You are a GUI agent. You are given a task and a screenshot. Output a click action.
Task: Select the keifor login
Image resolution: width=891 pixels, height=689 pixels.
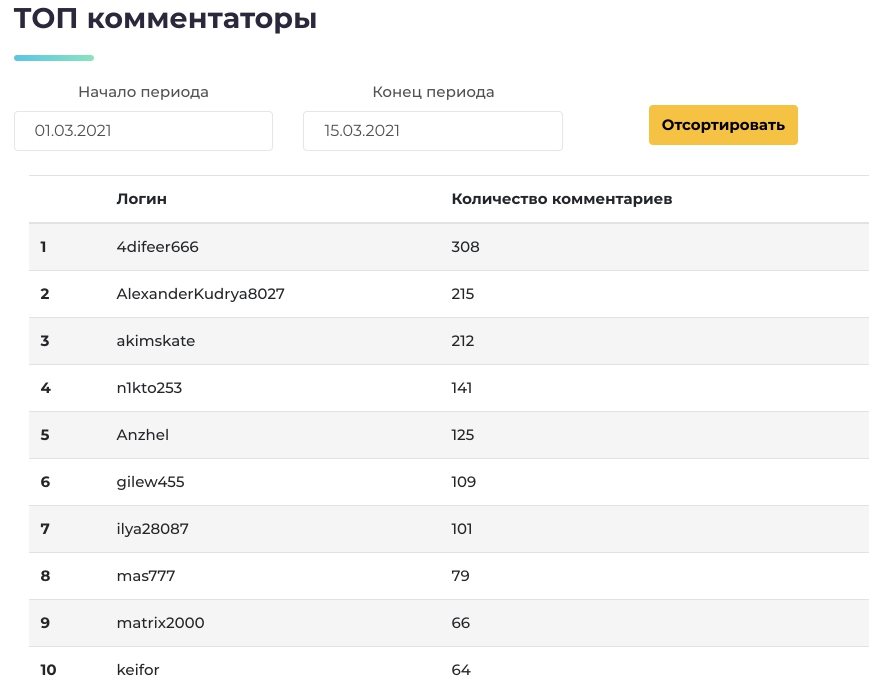click(x=138, y=670)
